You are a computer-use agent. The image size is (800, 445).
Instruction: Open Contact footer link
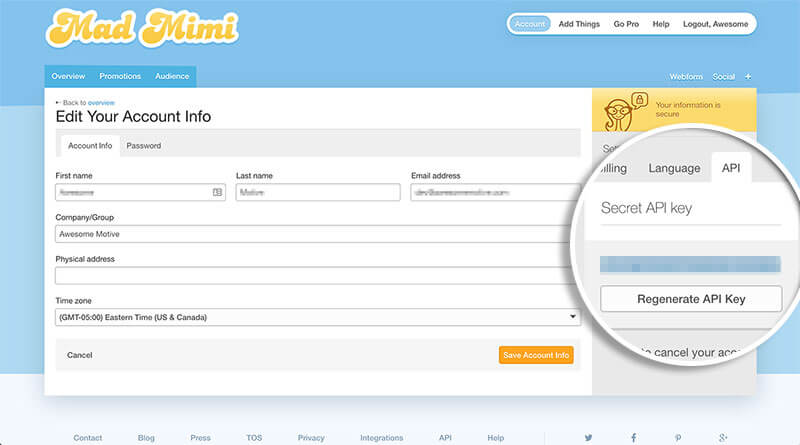(87, 437)
